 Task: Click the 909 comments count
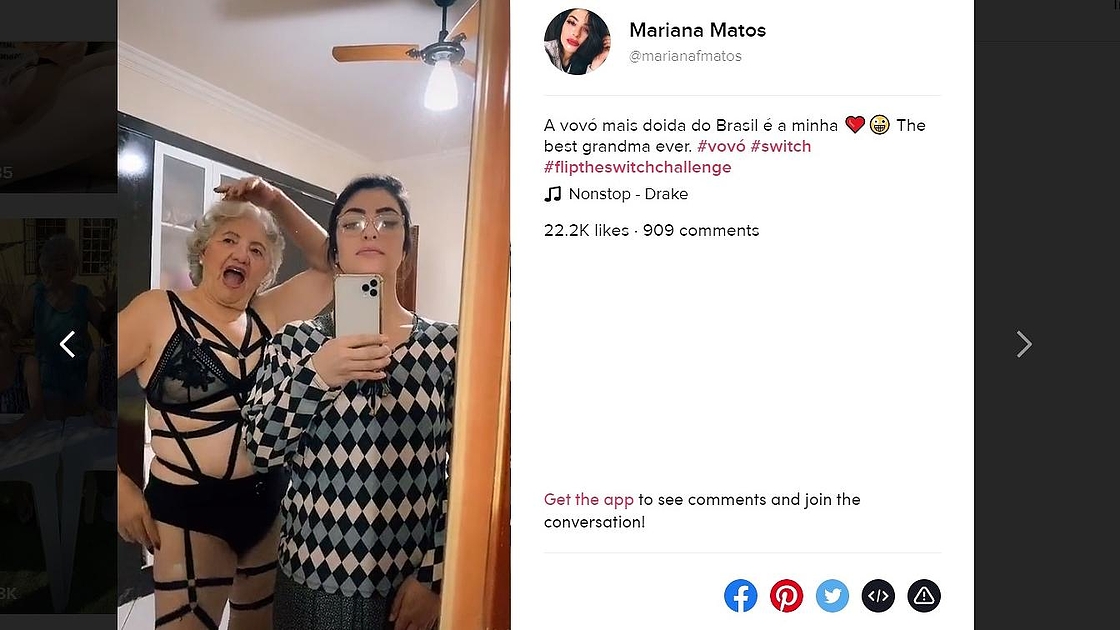click(701, 230)
